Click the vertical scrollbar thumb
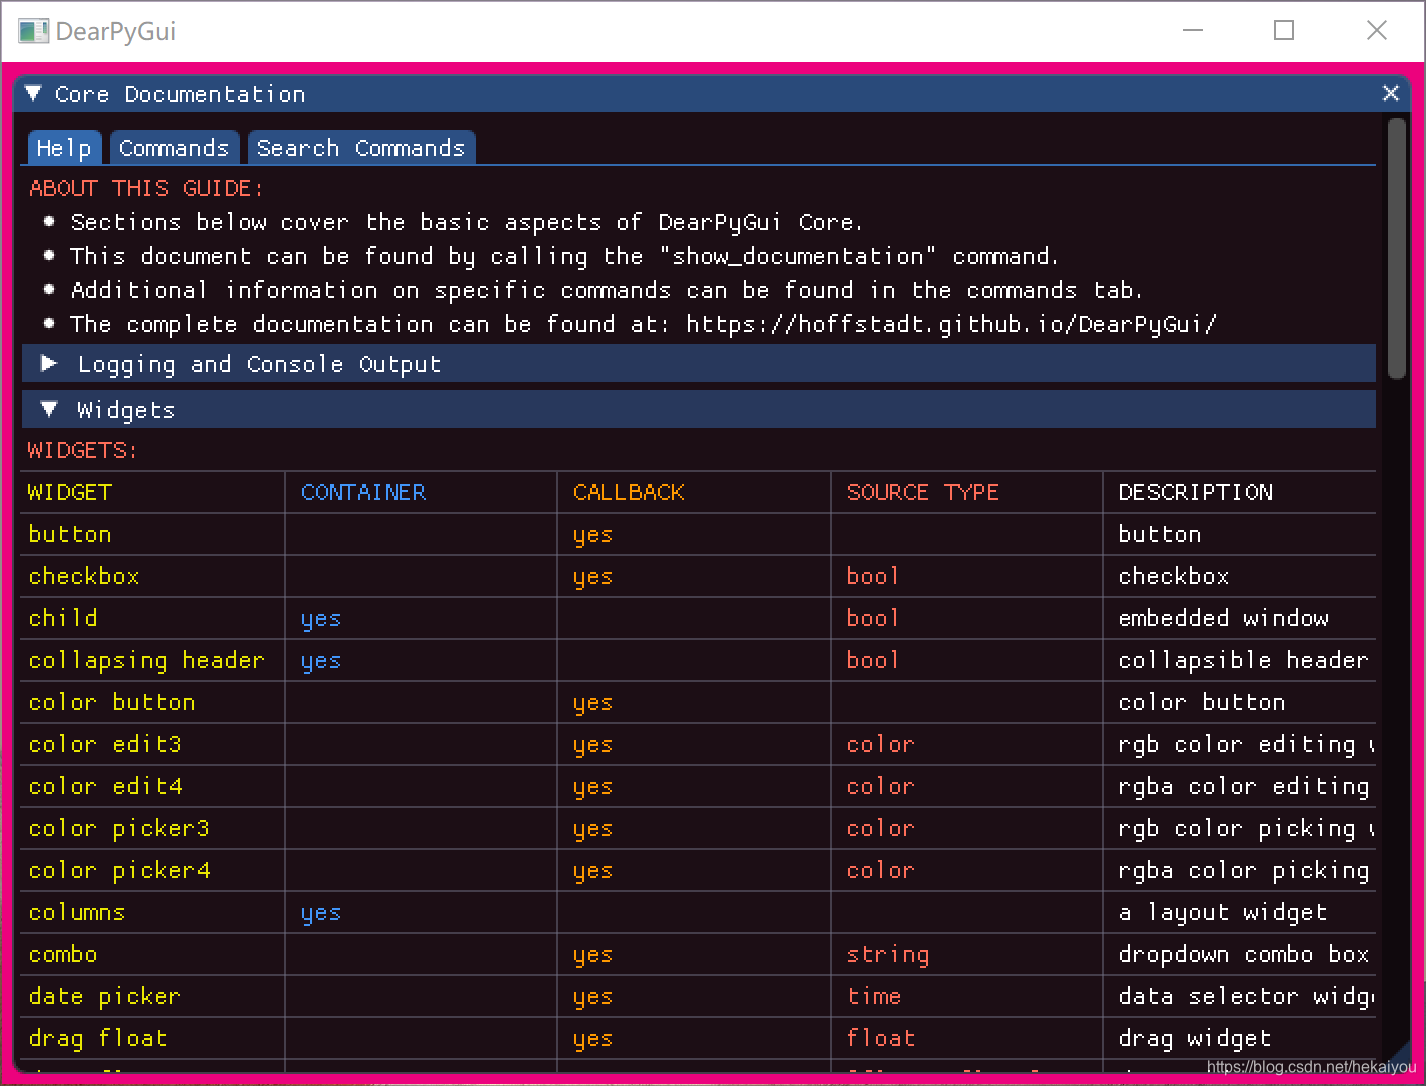1426x1086 pixels. click(x=1397, y=248)
